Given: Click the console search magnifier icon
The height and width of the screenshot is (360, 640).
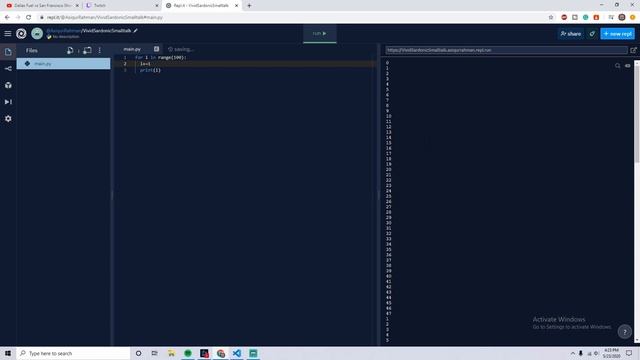Looking at the screenshot, I should pyautogui.click(x=618, y=66).
